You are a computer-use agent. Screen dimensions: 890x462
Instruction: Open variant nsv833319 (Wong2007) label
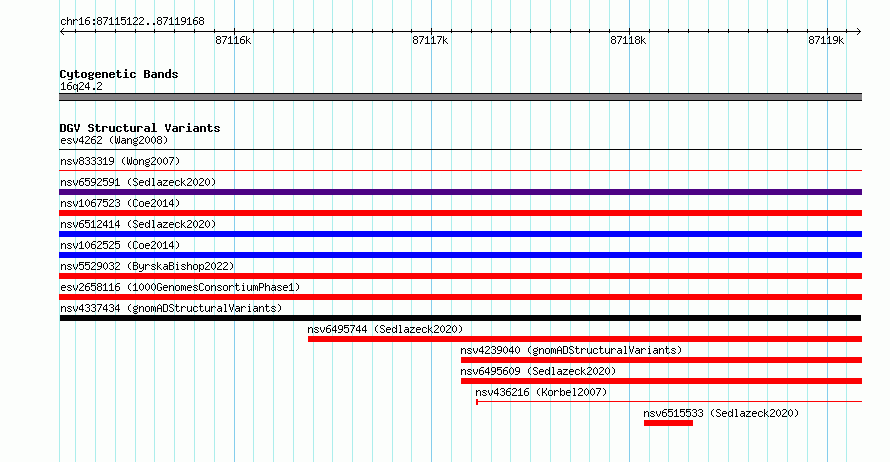pos(120,161)
